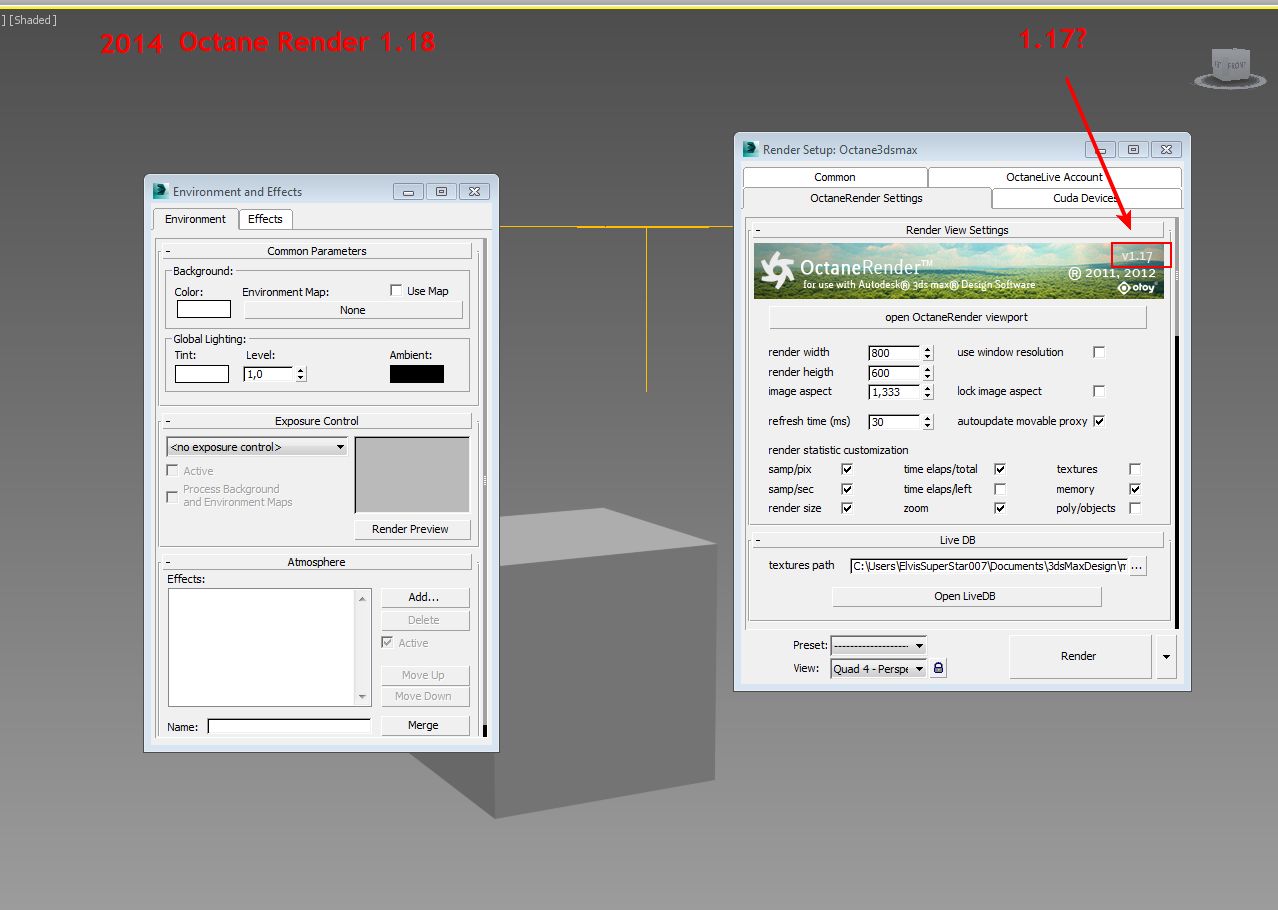
Task: Click the render width field showing 800
Action: tap(894, 353)
